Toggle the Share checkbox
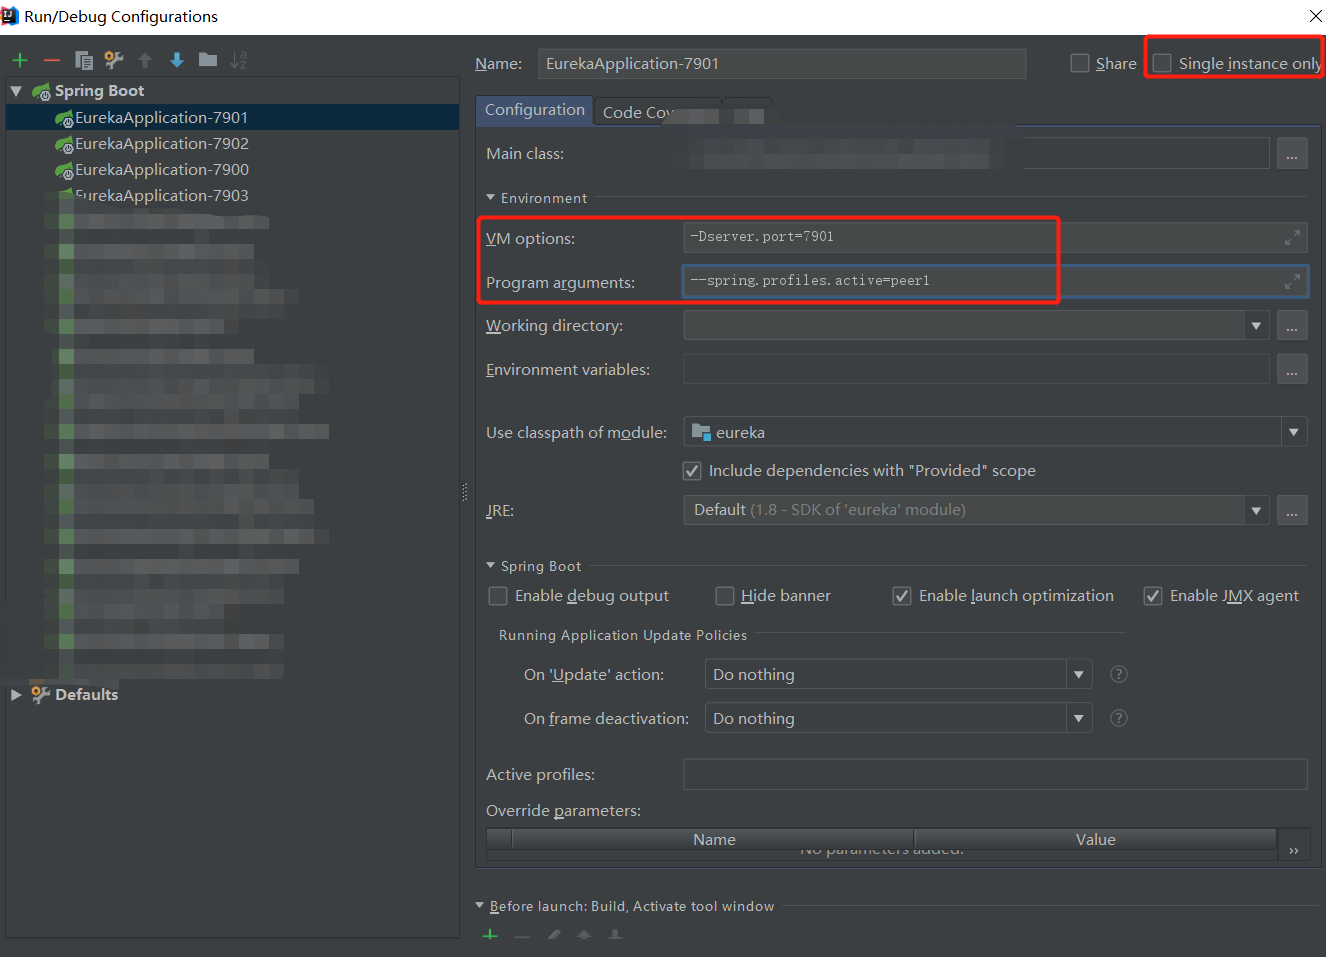The image size is (1326, 957). click(1080, 63)
